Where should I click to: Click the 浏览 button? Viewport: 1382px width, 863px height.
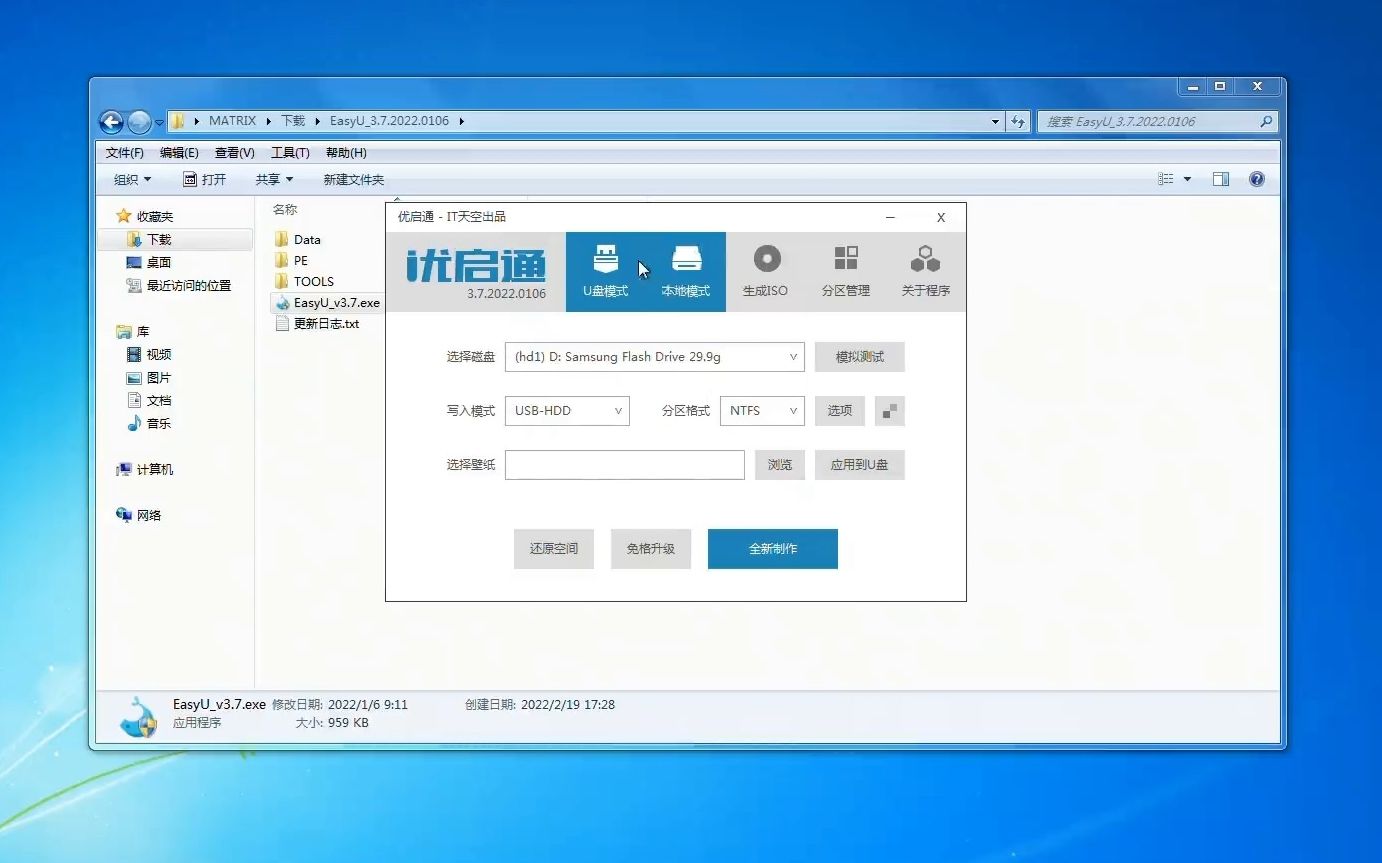tap(780, 465)
